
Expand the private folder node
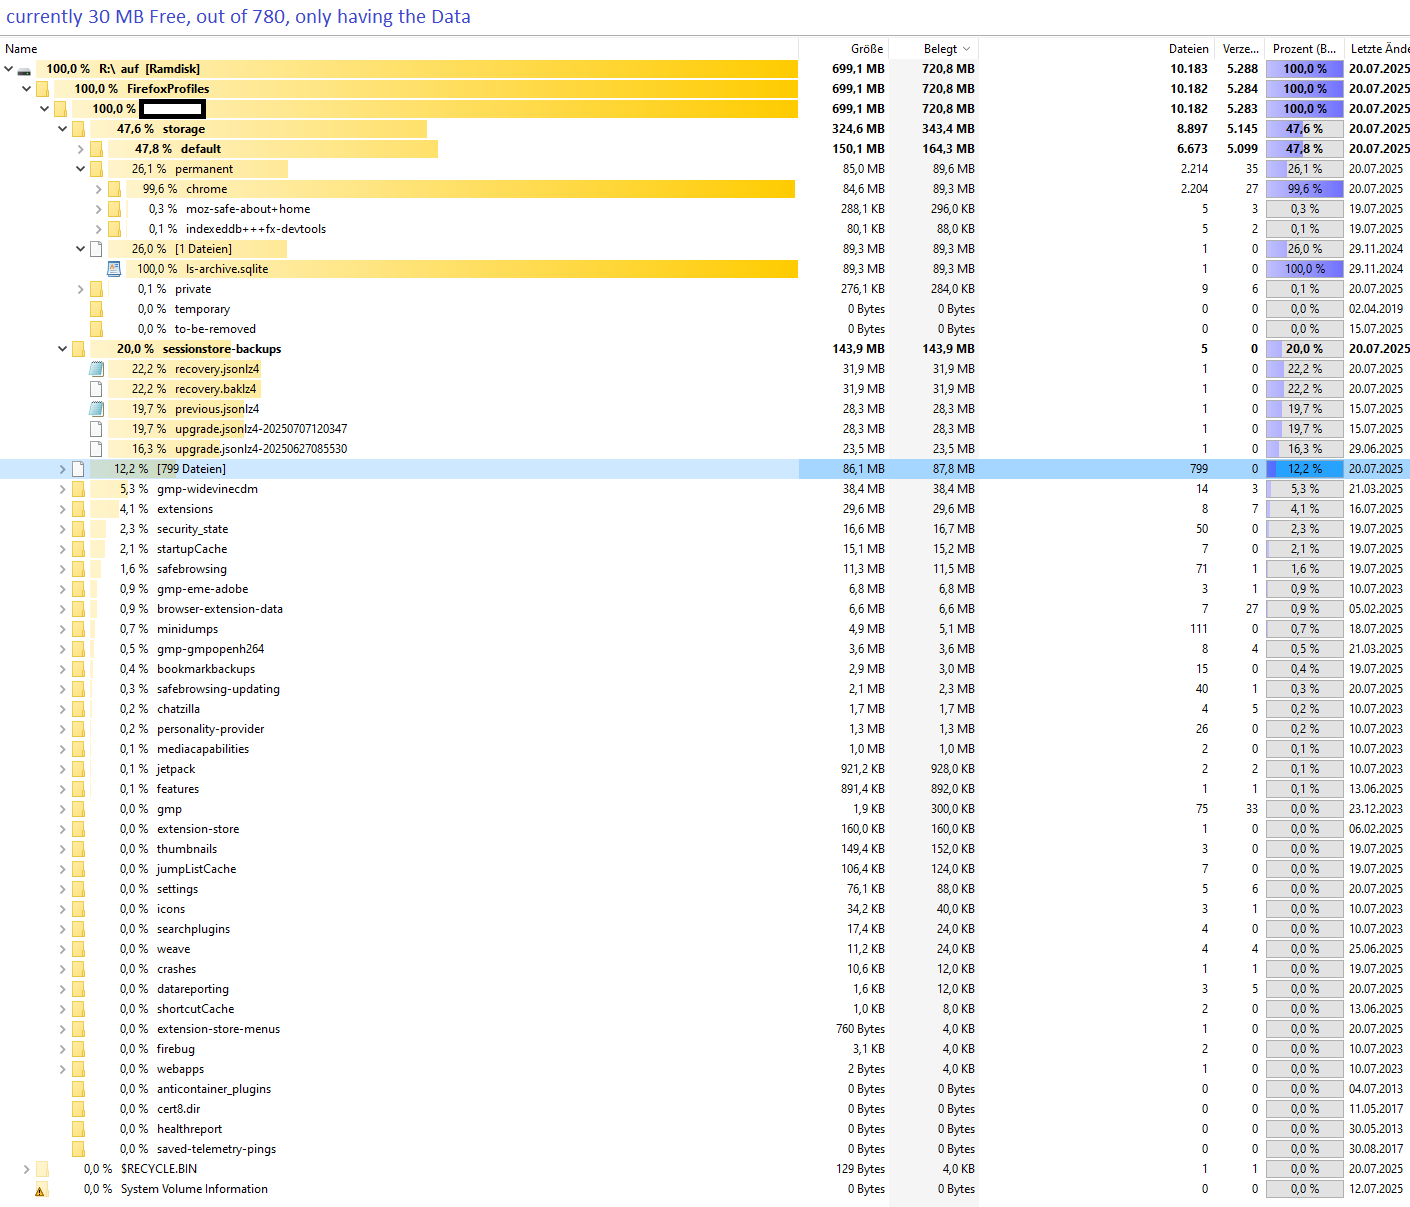tap(81, 289)
